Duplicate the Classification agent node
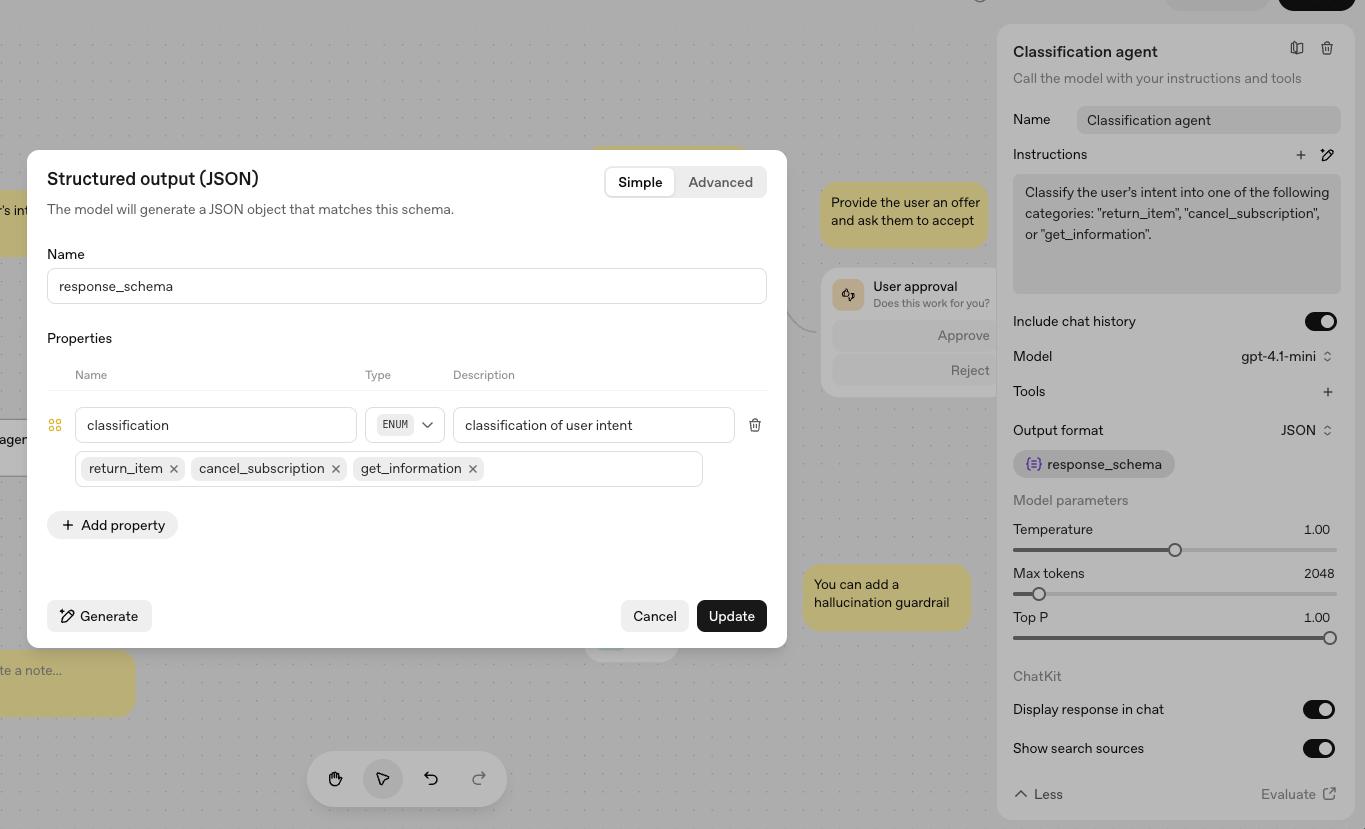Viewport: 1365px width, 829px height. [x=1297, y=48]
